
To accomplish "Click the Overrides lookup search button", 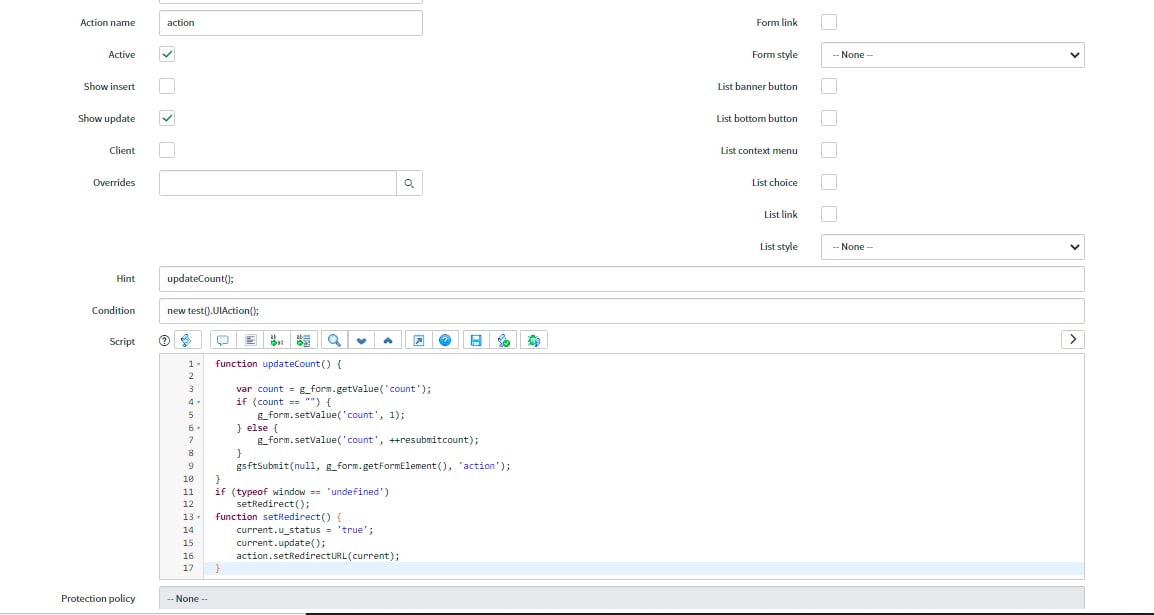I will (x=409, y=183).
